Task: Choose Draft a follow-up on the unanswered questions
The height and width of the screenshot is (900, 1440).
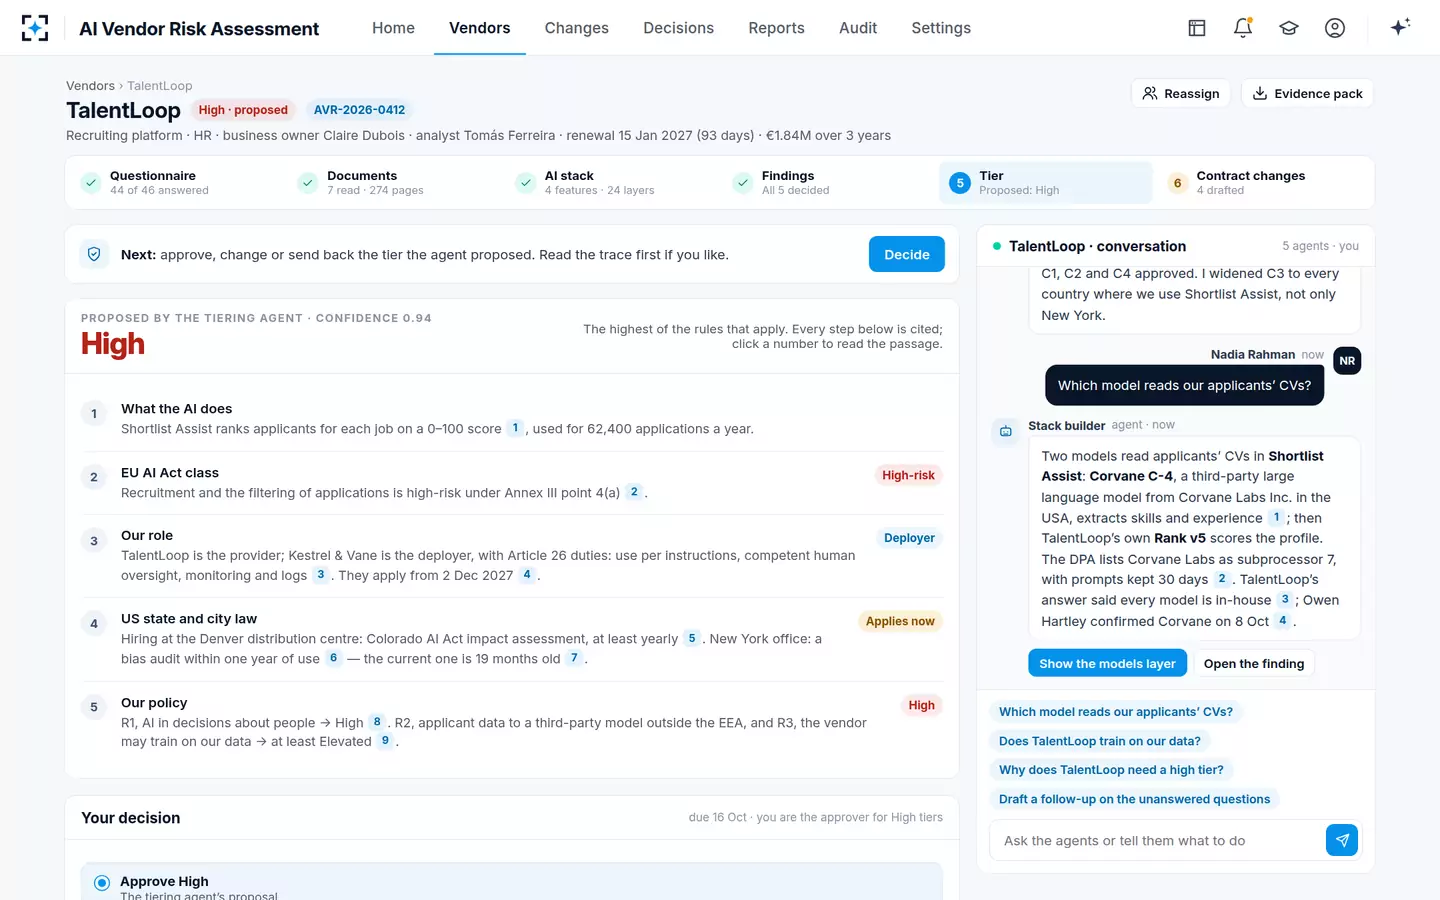Action: tap(1134, 799)
